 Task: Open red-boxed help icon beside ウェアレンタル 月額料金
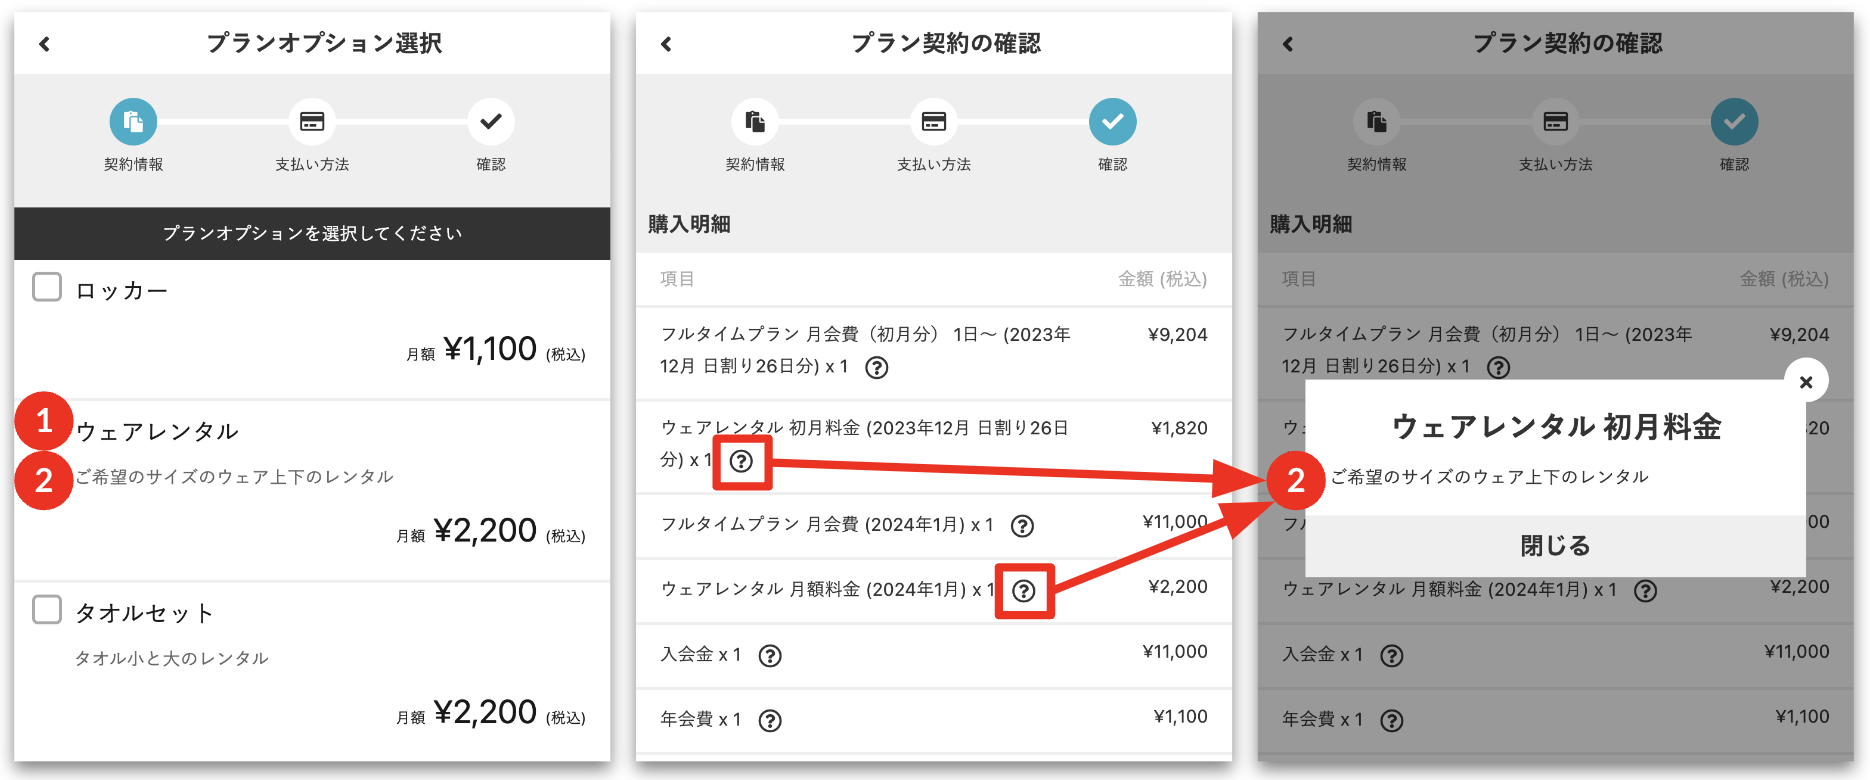[1023, 591]
